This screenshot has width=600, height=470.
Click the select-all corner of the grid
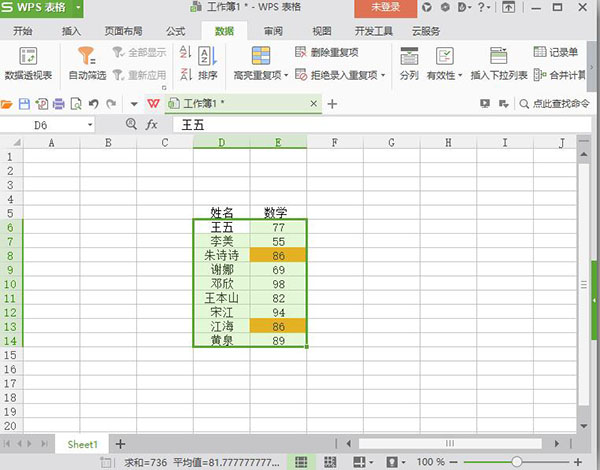coord(17,143)
